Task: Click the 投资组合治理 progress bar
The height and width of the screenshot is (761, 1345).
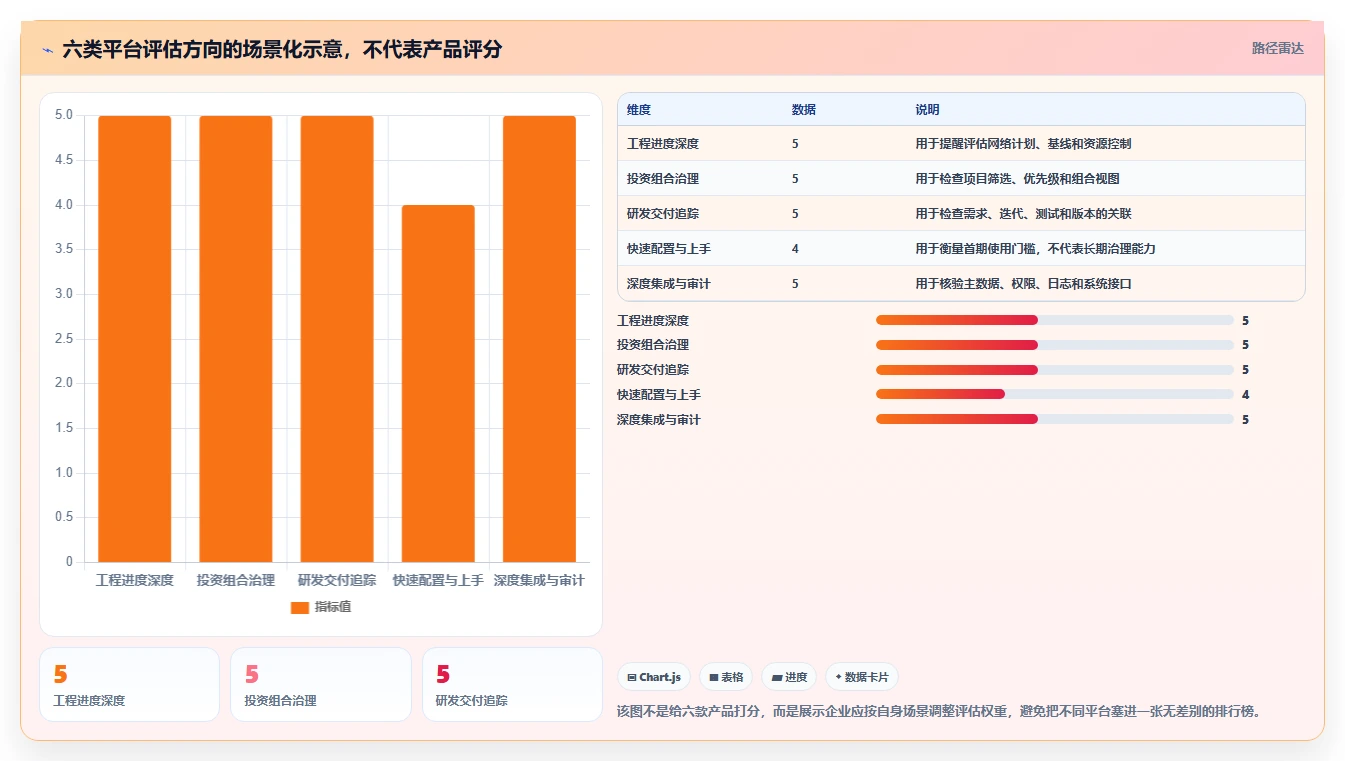Action: (1054, 345)
